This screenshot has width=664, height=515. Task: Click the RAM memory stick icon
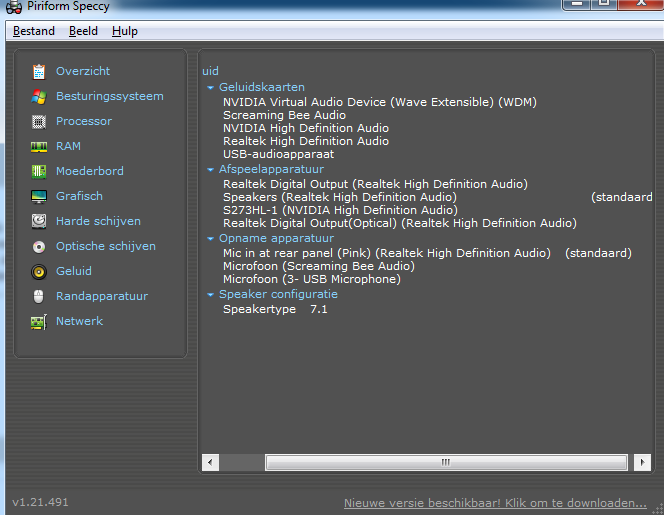click(x=39, y=147)
